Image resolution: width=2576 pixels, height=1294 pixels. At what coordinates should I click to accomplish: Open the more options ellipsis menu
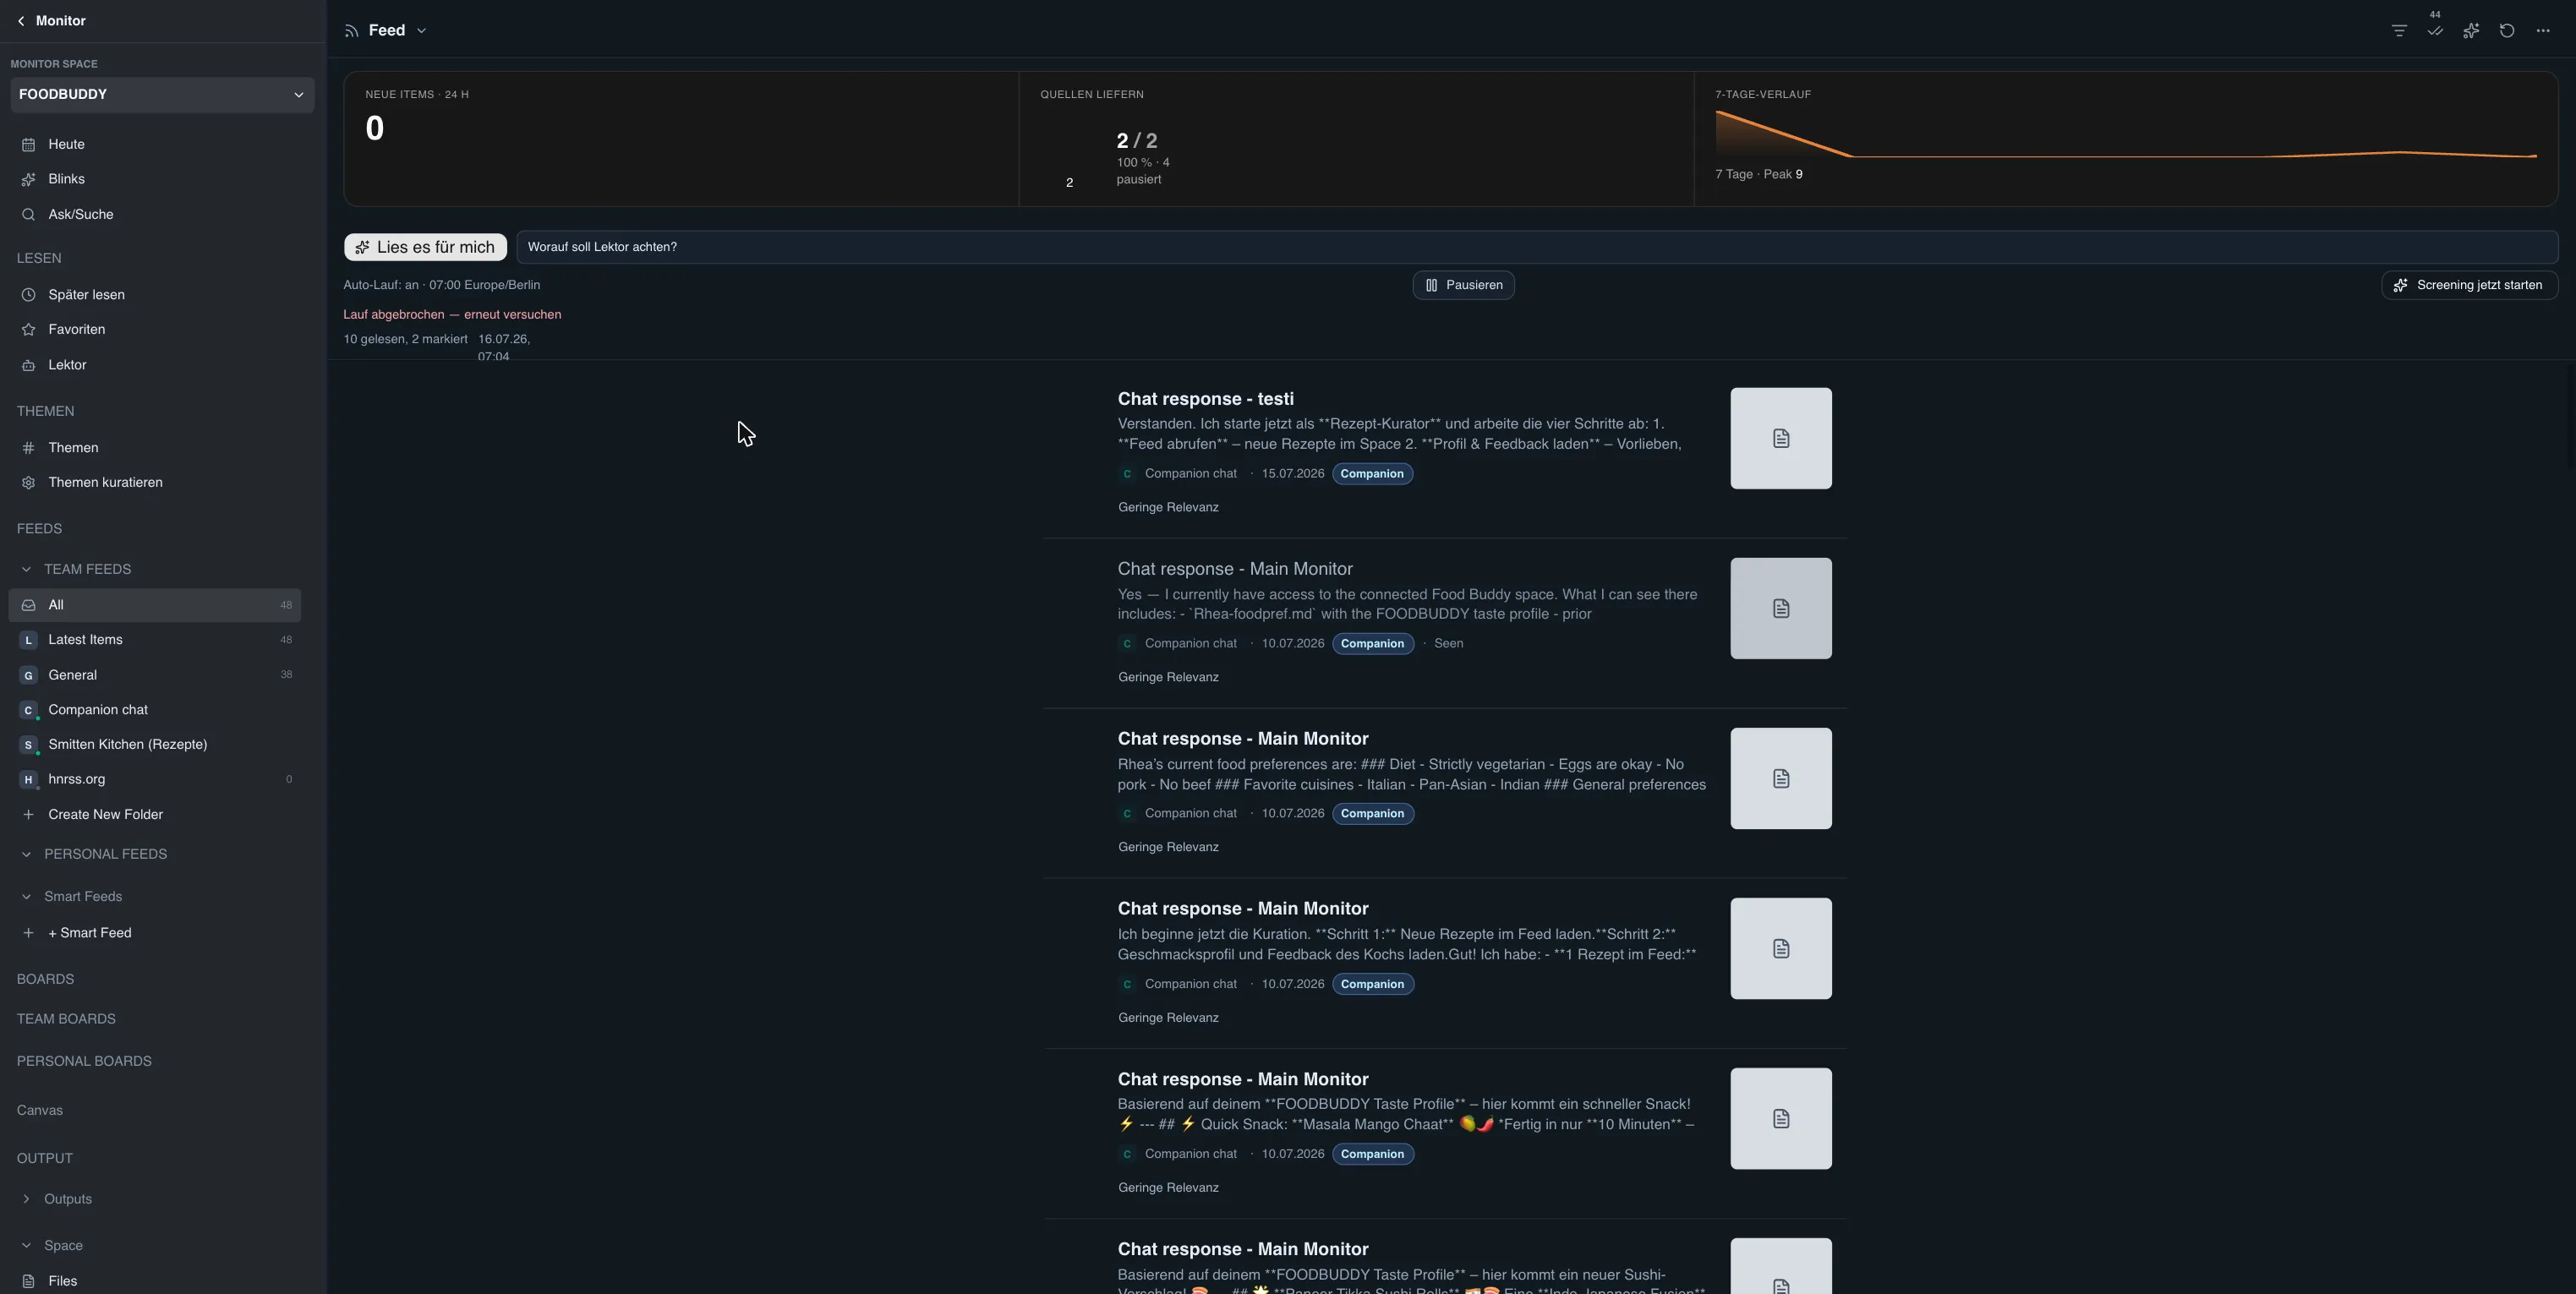[x=2543, y=31]
